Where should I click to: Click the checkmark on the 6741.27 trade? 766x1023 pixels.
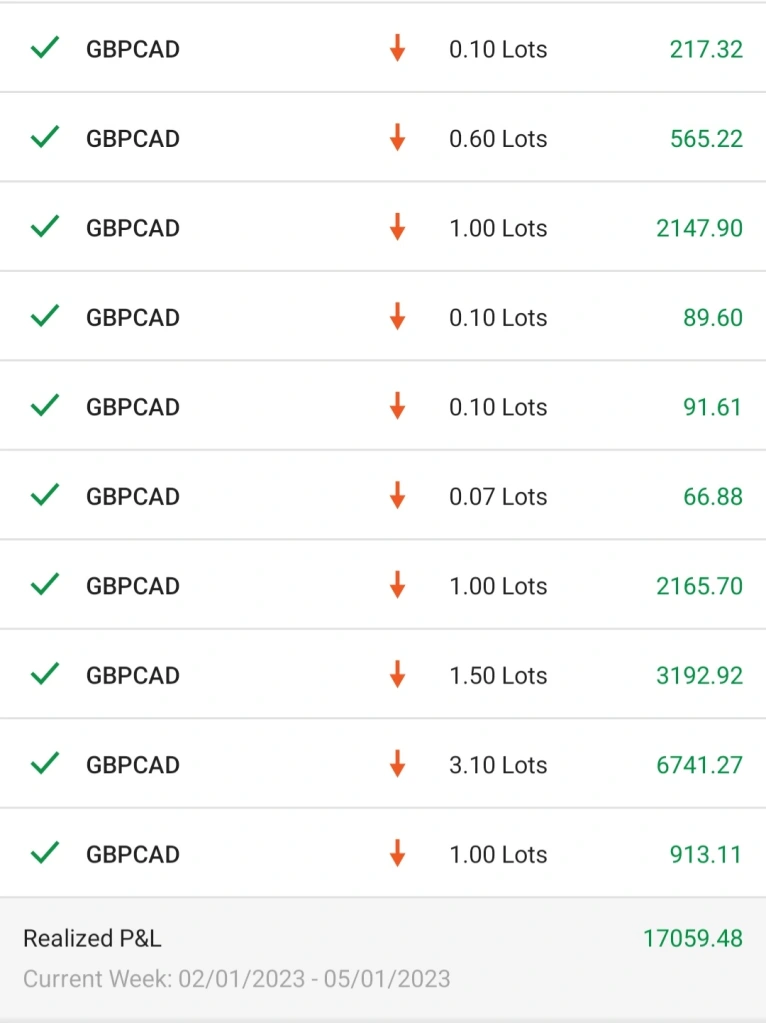click(45, 763)
